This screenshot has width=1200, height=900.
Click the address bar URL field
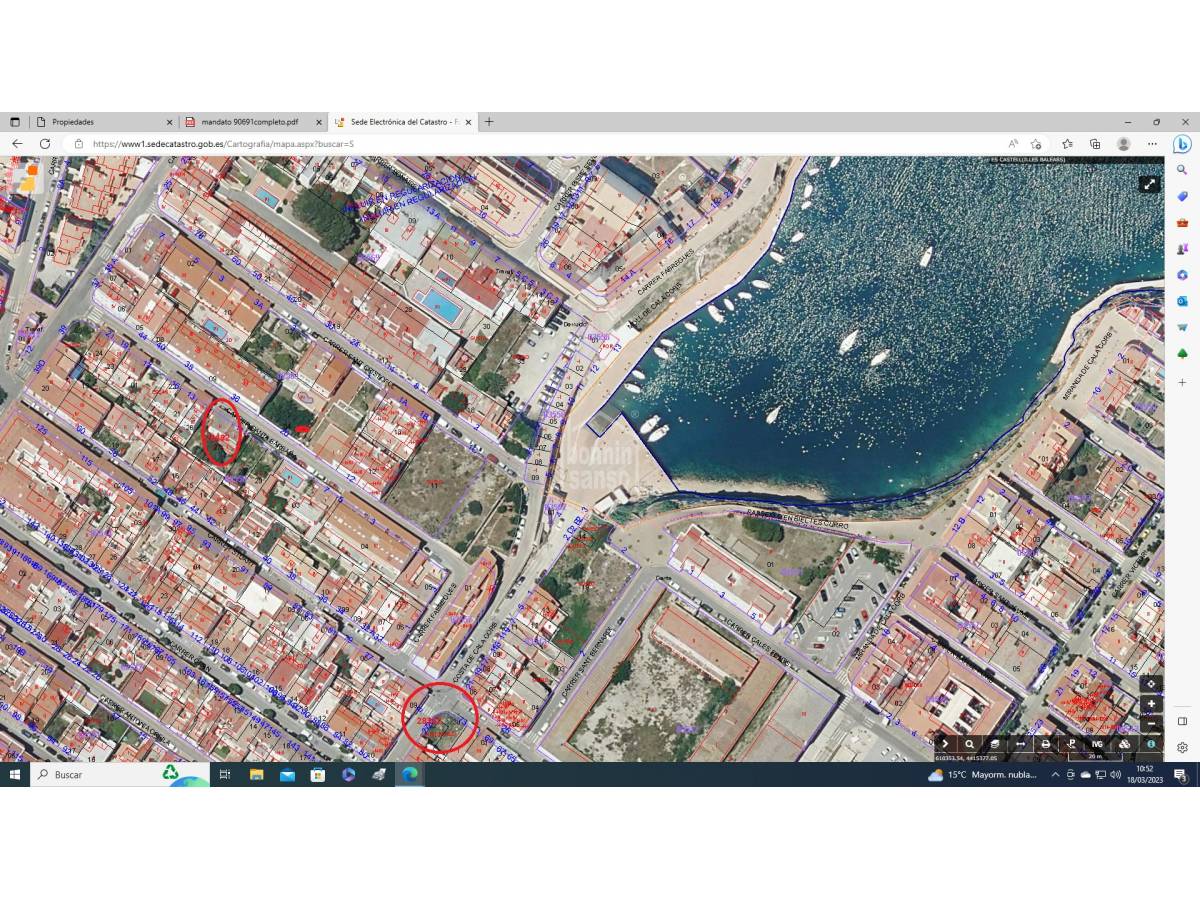540,144
